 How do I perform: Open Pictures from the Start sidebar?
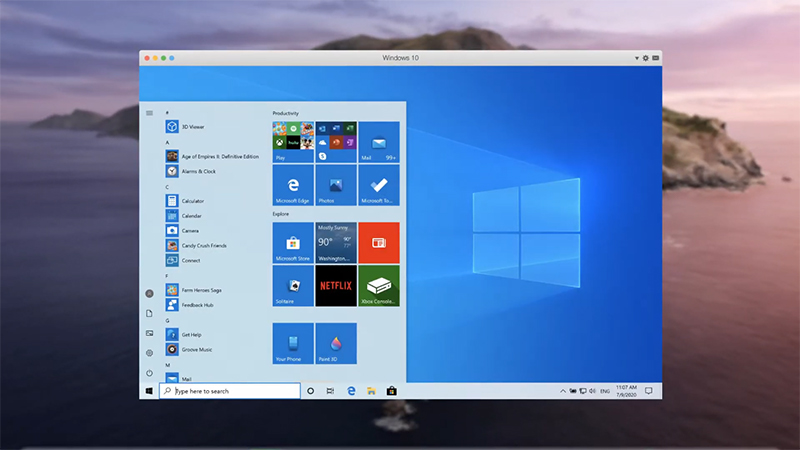(x=149, y=333)
